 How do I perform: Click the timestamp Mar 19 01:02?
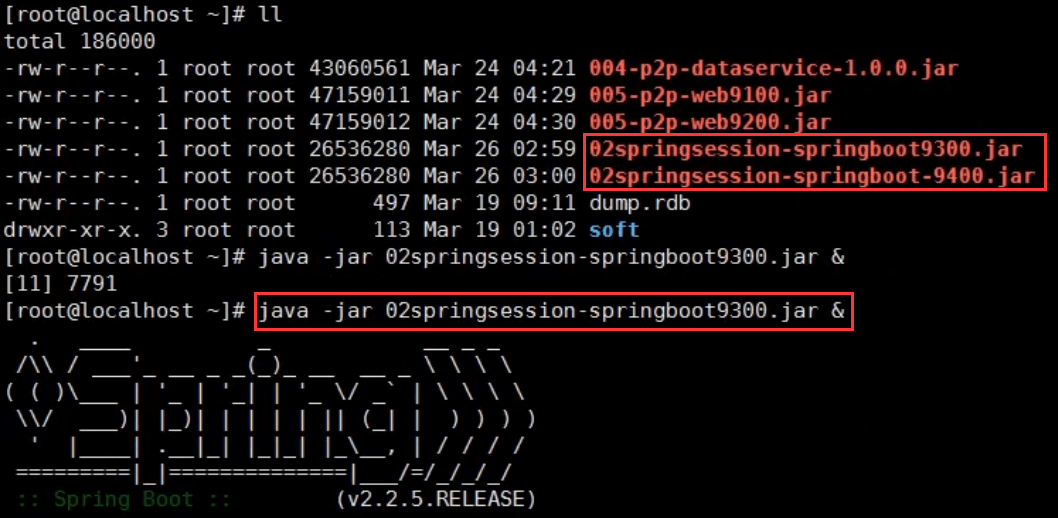coord(499,230)
